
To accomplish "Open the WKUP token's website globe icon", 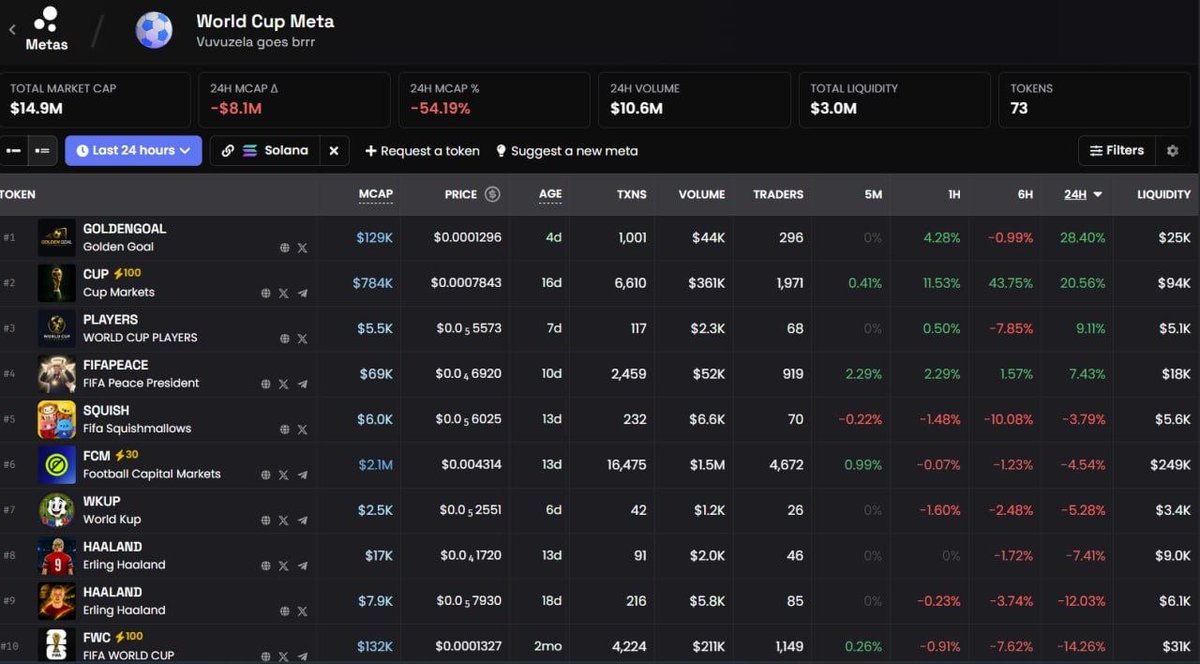I will click(265, 521).
